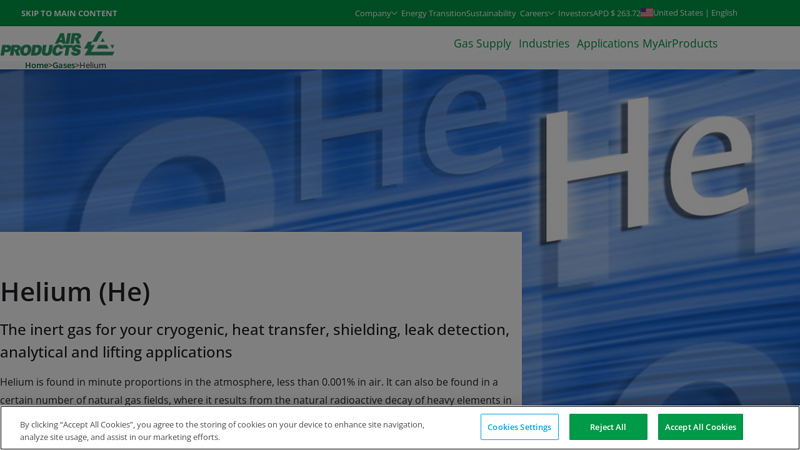Screen dimensions: 800x450
Task: Click Skip to Main Content link
Action: pyautogui.click(x=69, y=13)
